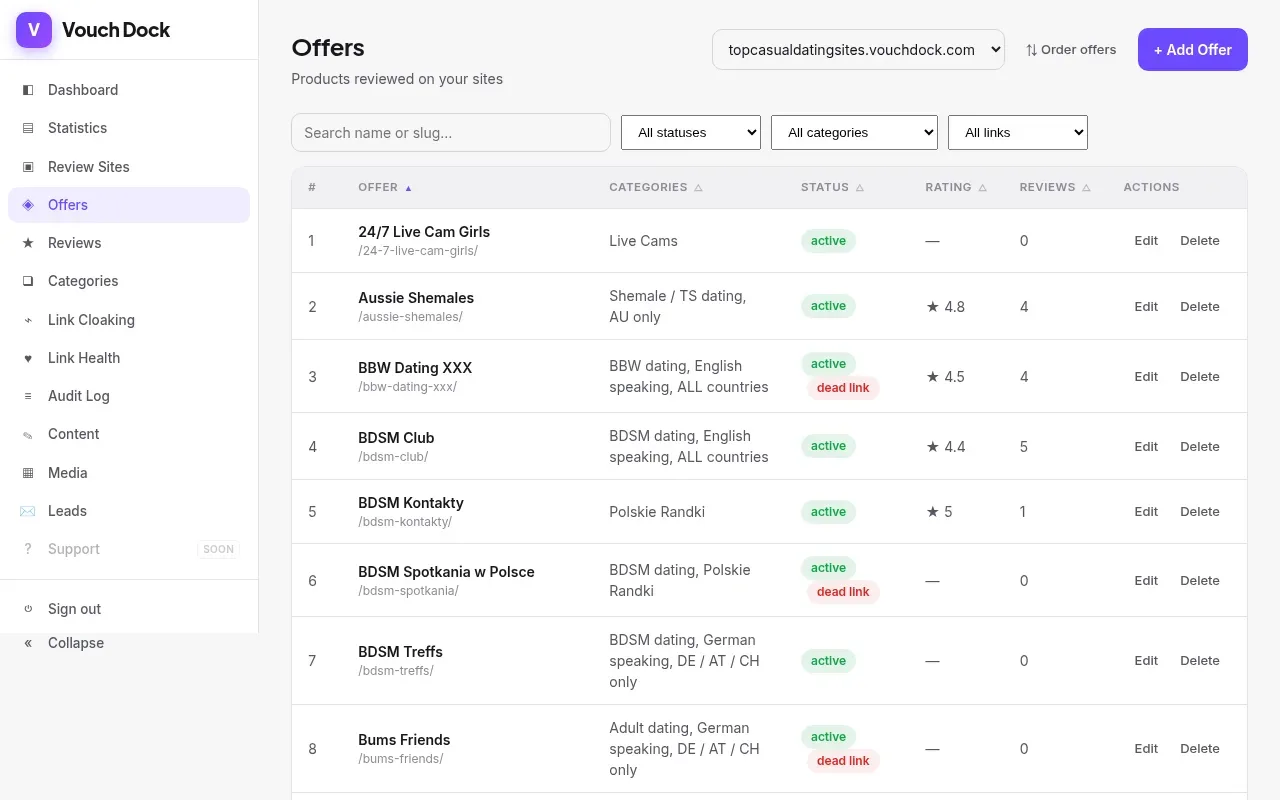This screenshot has height=800, width=1280.
Task: Sort table by Offer column
Action: 385,187
